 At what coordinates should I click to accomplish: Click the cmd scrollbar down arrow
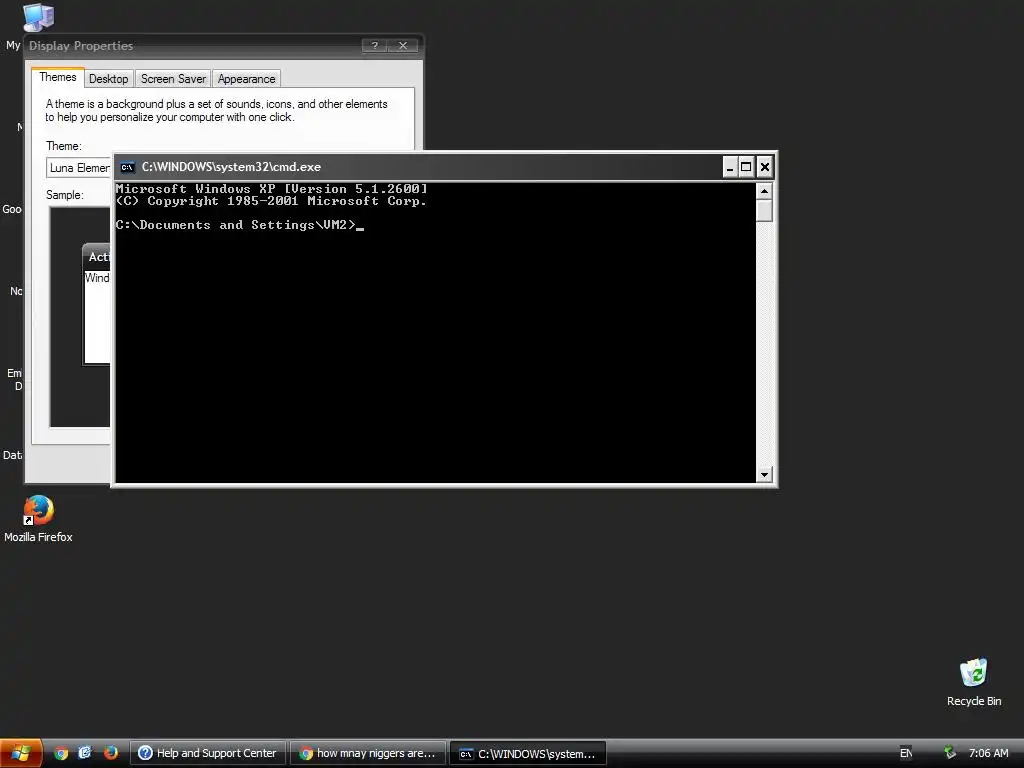(764, 475)
